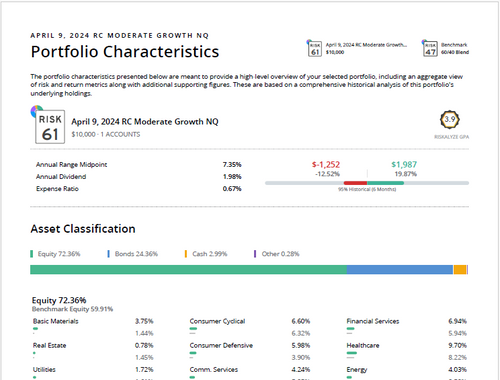Viewport: 500px width, 380px height.
Task: Click the large Risk 61 badge
Action: coord(50,127)
